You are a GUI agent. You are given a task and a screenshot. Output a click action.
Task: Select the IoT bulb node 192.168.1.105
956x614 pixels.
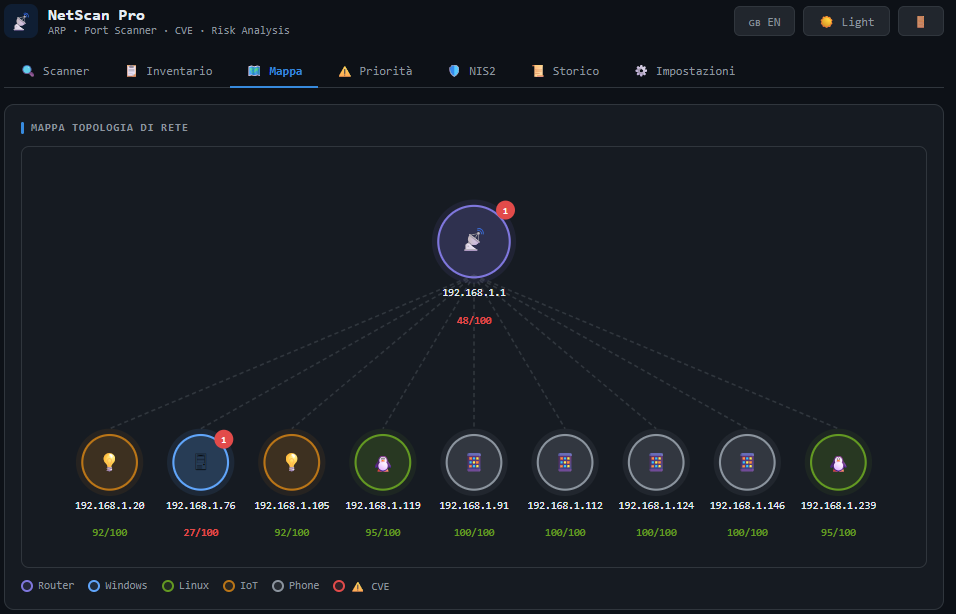(x=291, y=462)
